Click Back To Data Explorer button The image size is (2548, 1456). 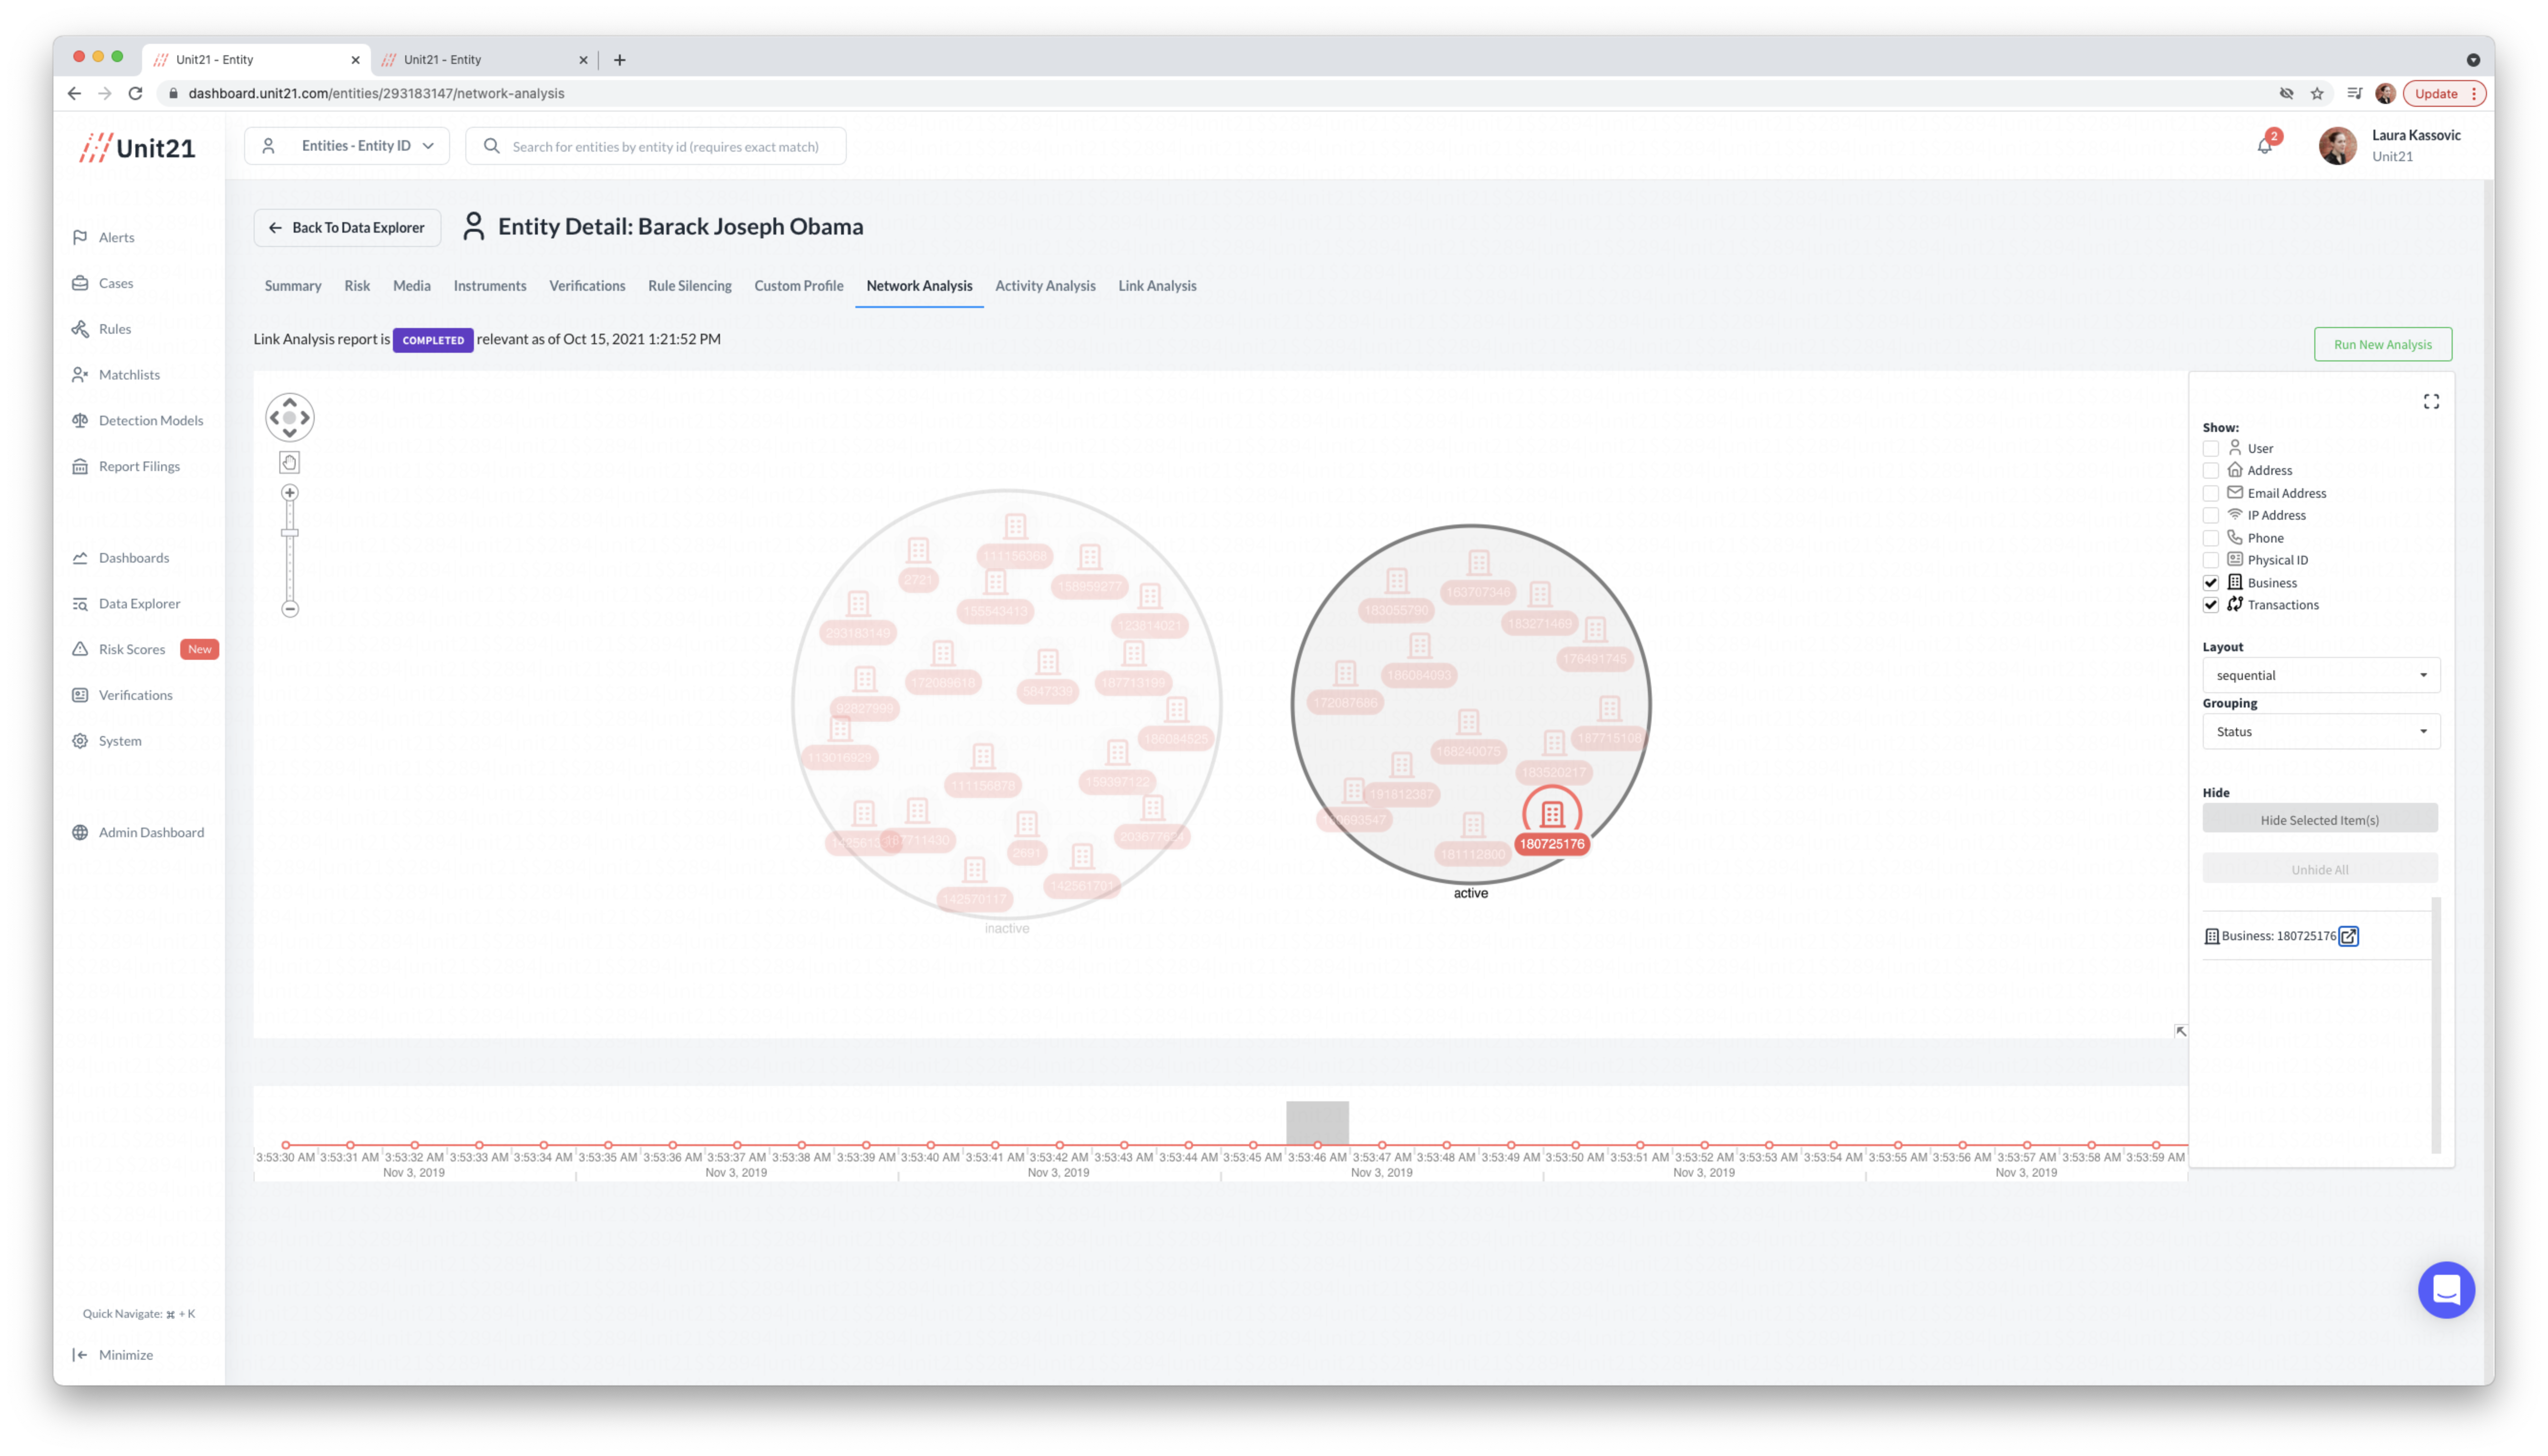click(x=347, y=228)
